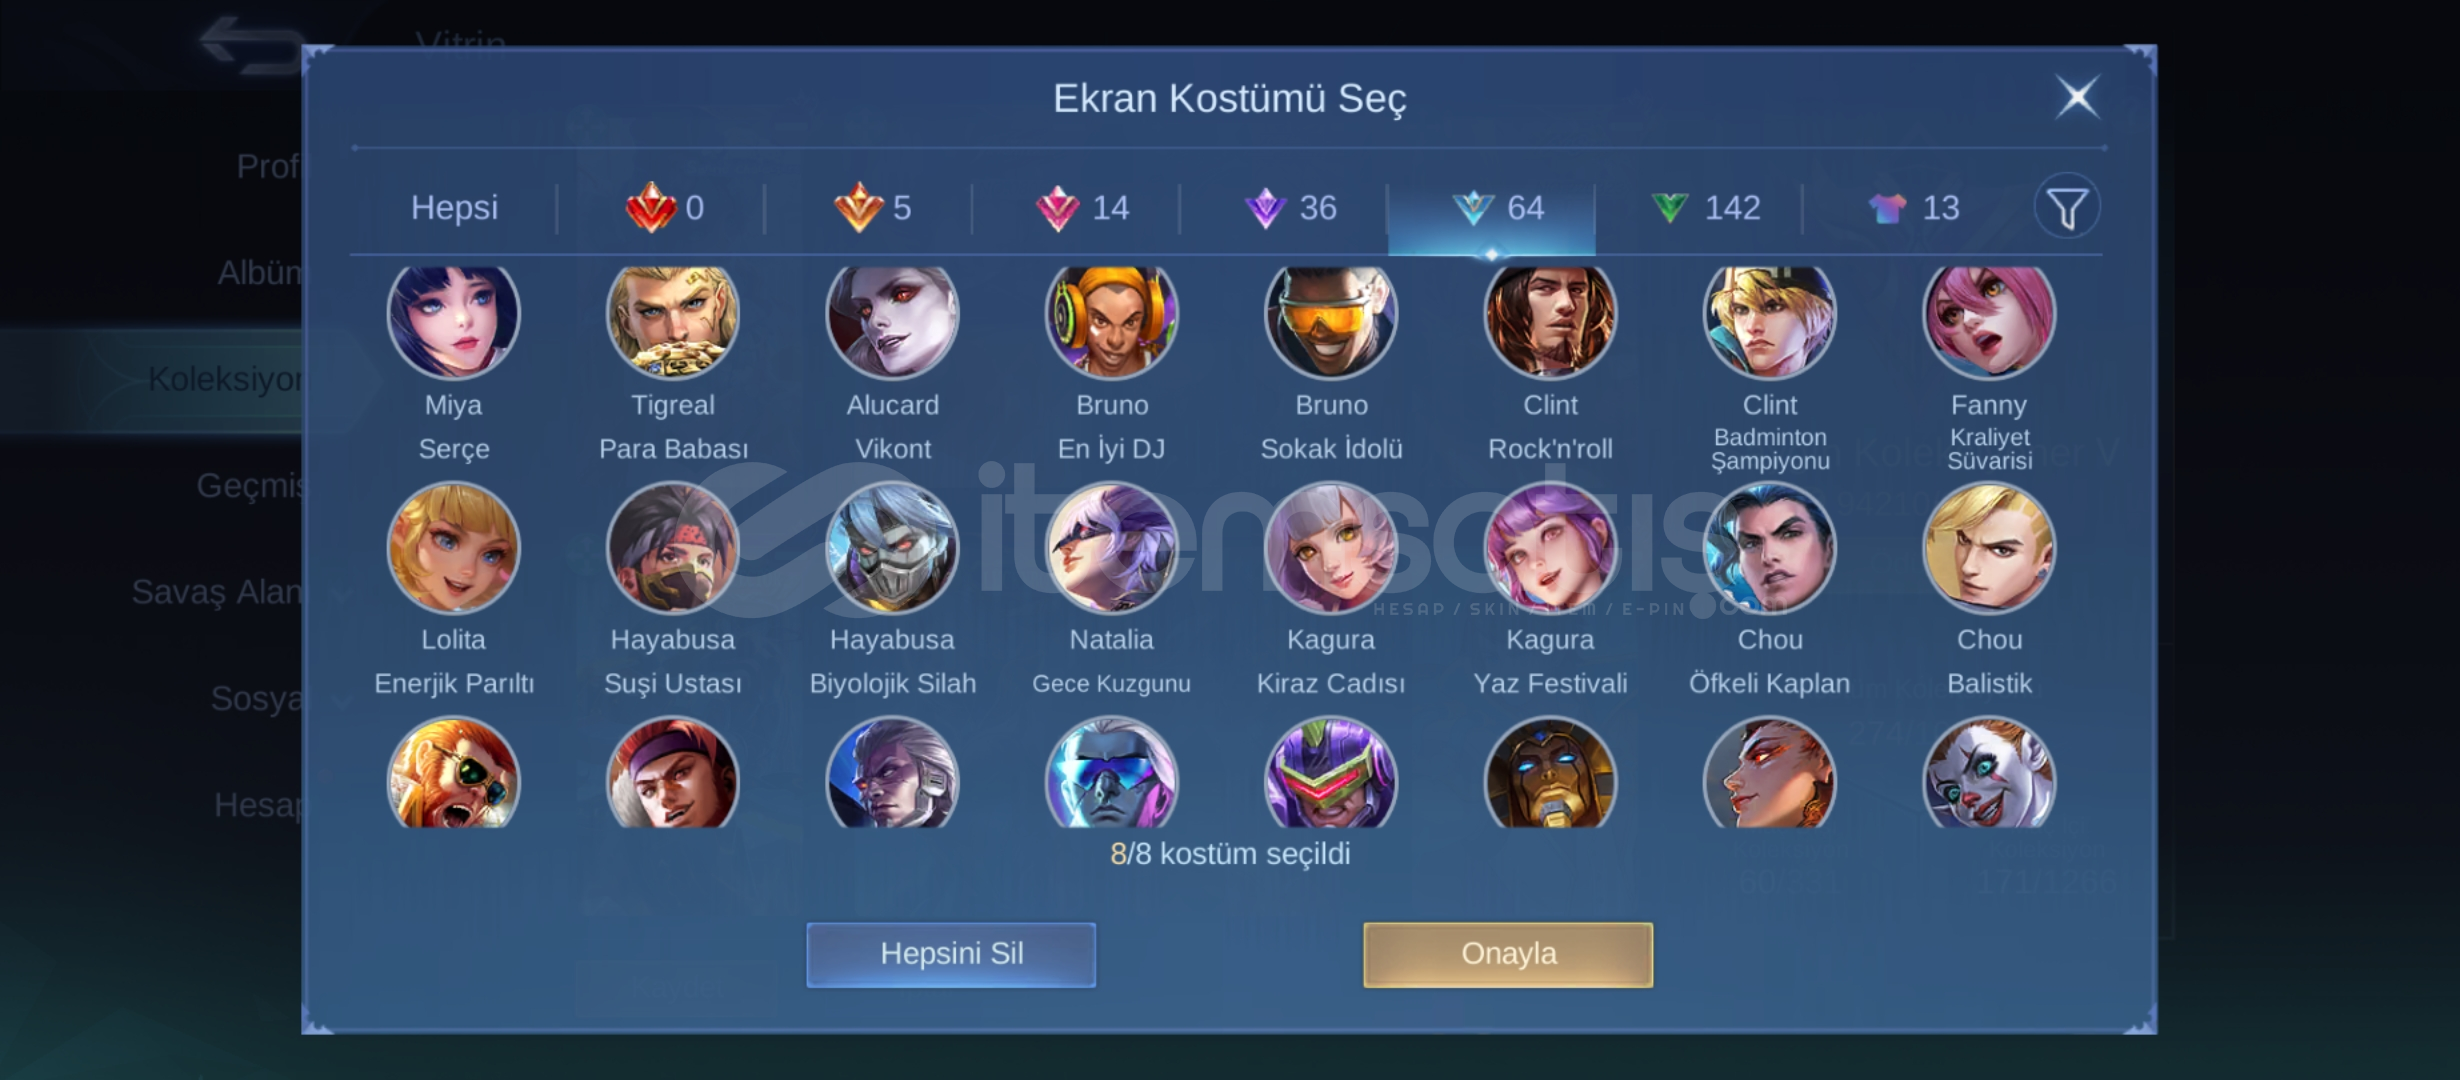Switch to the orange gem tab with 5
Viewport: 2460px width, 1080px height.
coord(872,208)
